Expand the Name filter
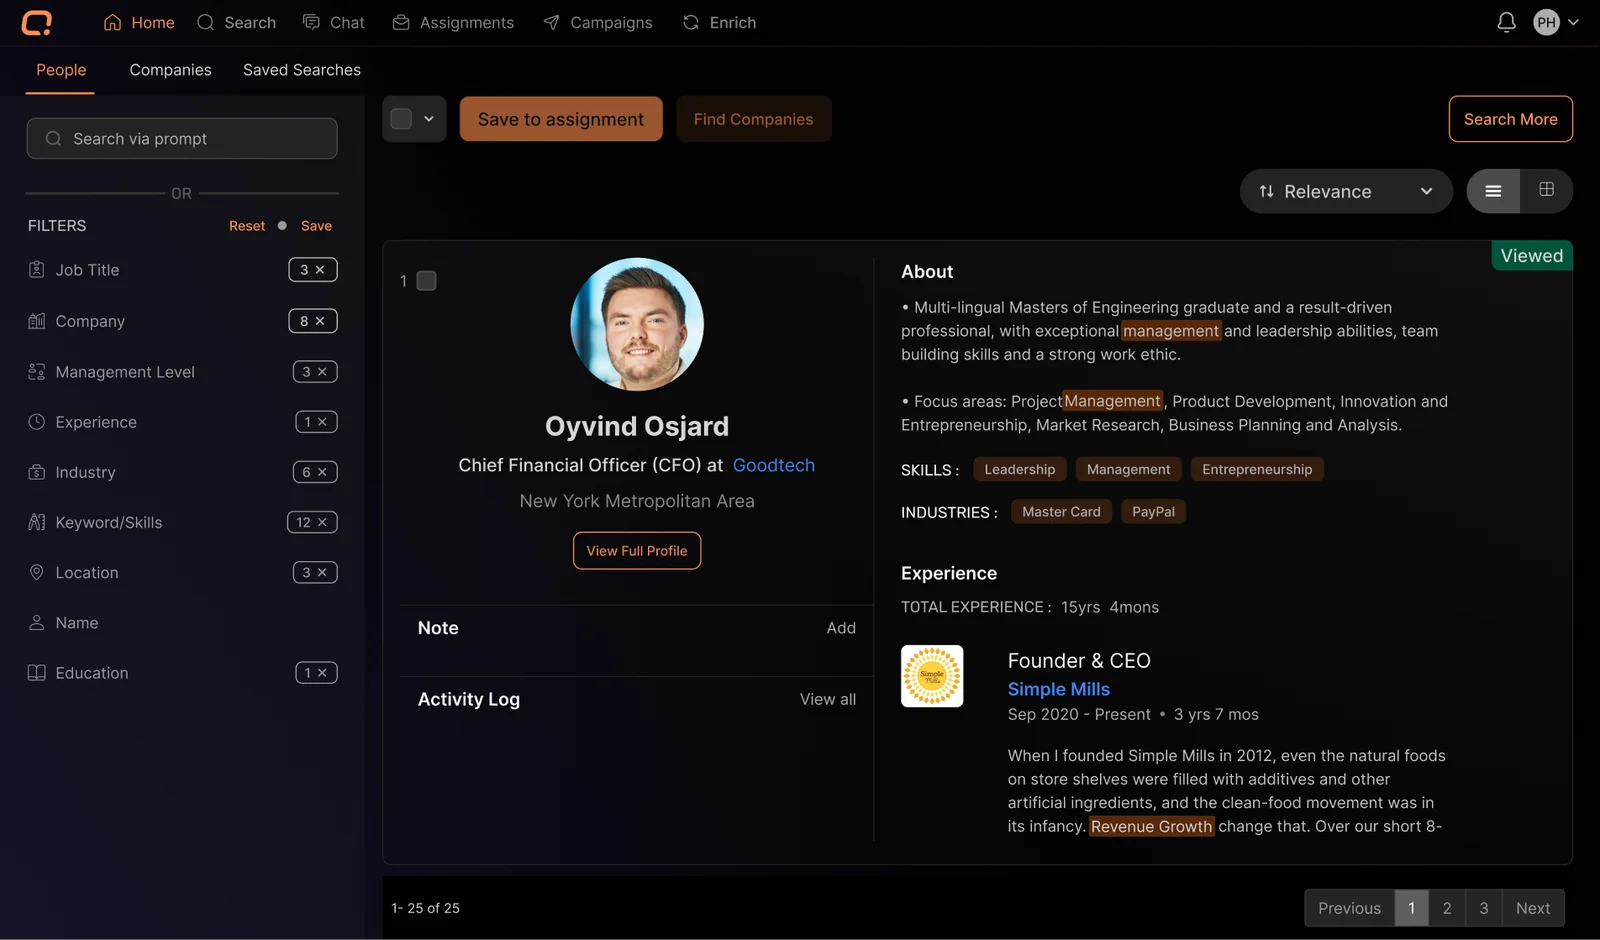The width and height of the screenshot is (1600, 940). 77,623
